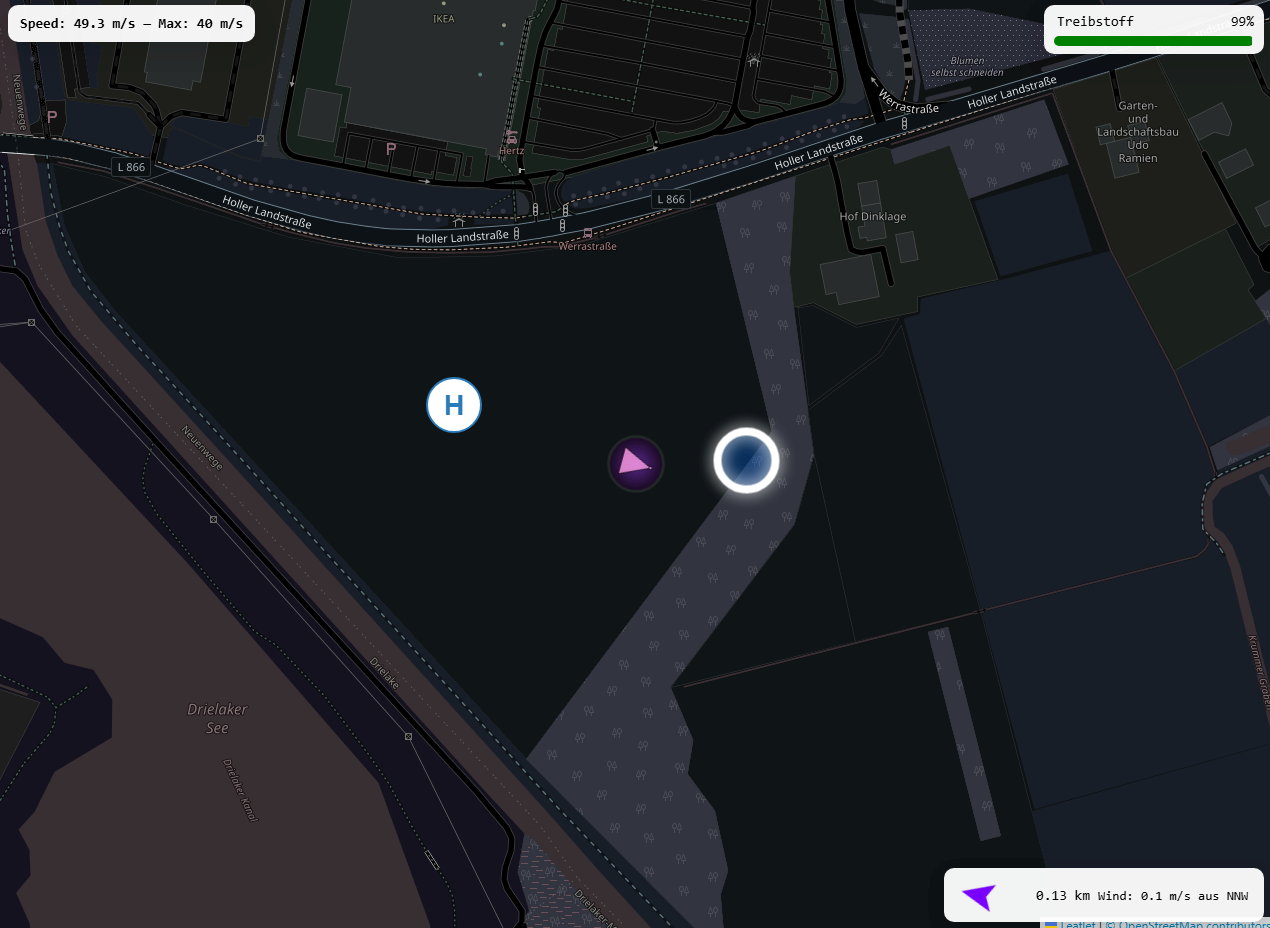Click the pink aircraft arrow marker
The image size is (1270, 928).
[x=636, y=464]
